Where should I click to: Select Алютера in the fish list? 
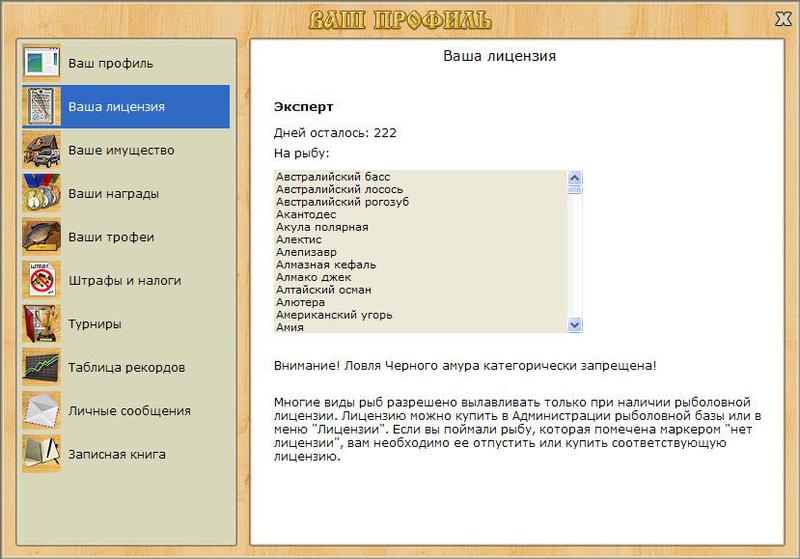point(420,302)
